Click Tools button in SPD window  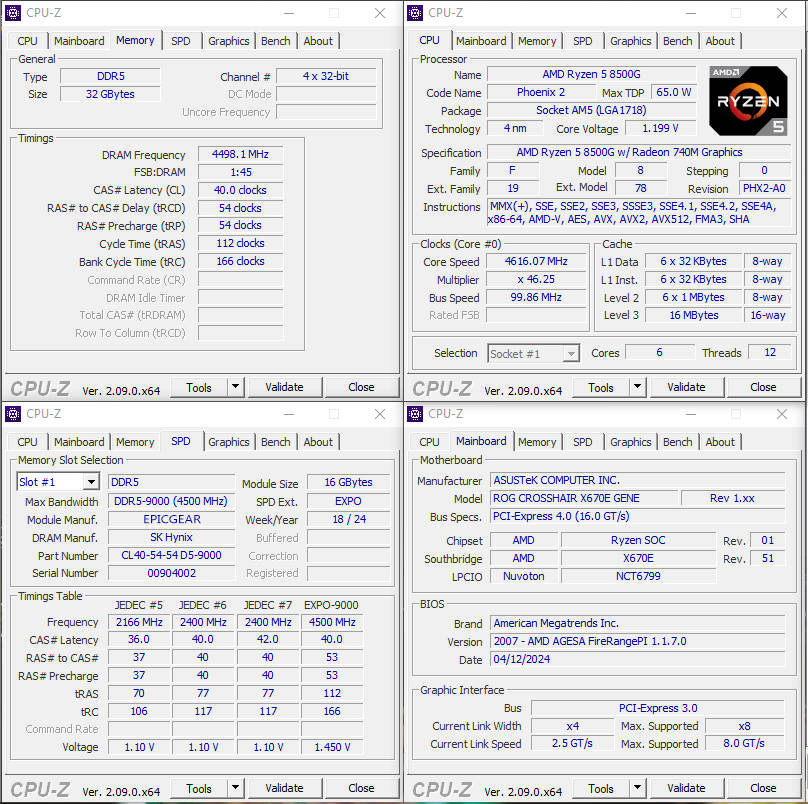pos(199,788)
